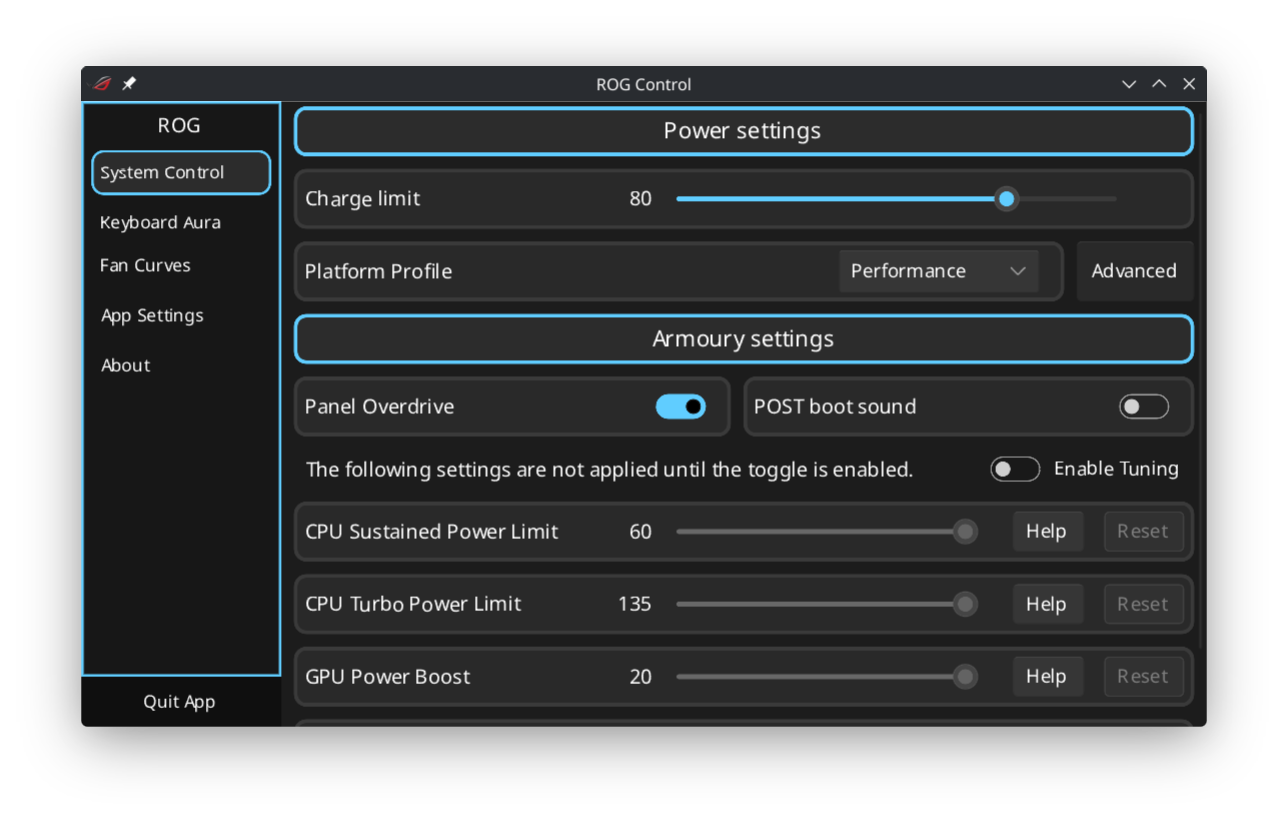1288x823 pixels.
Task: Open the Platform Profile Performance dropdown
Action: [x=938, y=271]
